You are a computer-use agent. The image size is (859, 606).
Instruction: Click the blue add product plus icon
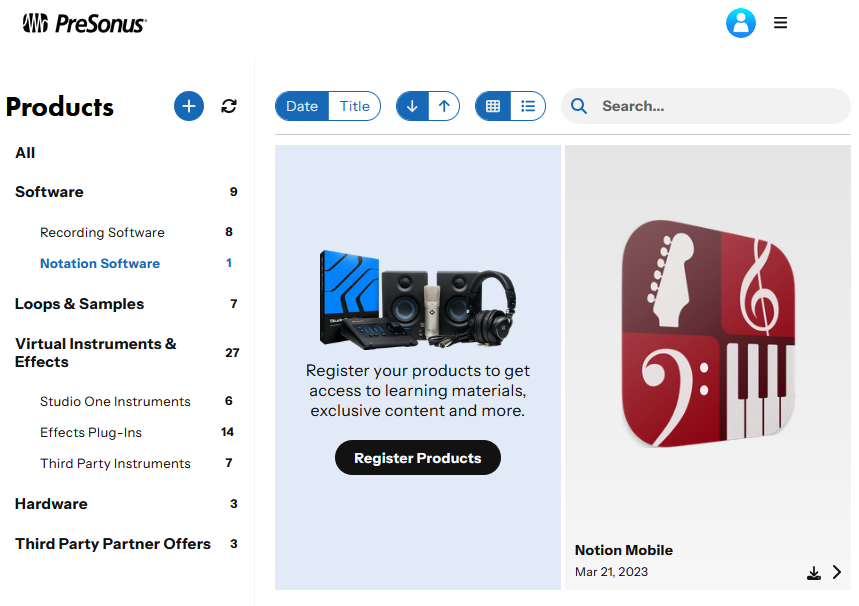(189, 106)
